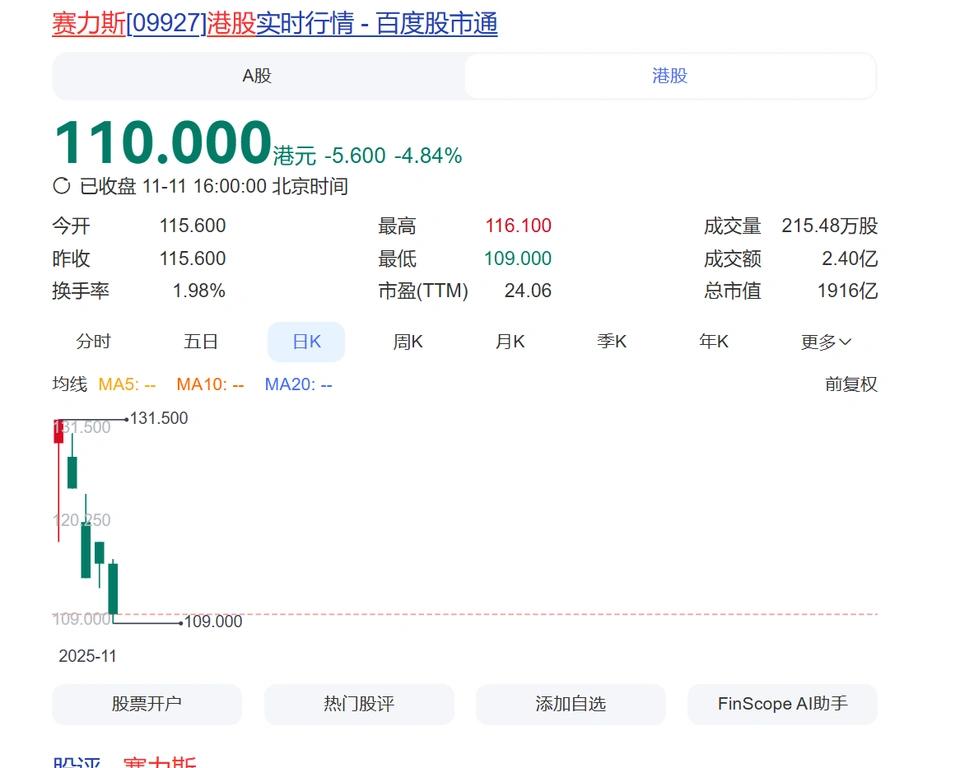The width and height of the screenshot is (960, 768).
Task: Select the 季K chart view
Action: (x=612, y=341)
